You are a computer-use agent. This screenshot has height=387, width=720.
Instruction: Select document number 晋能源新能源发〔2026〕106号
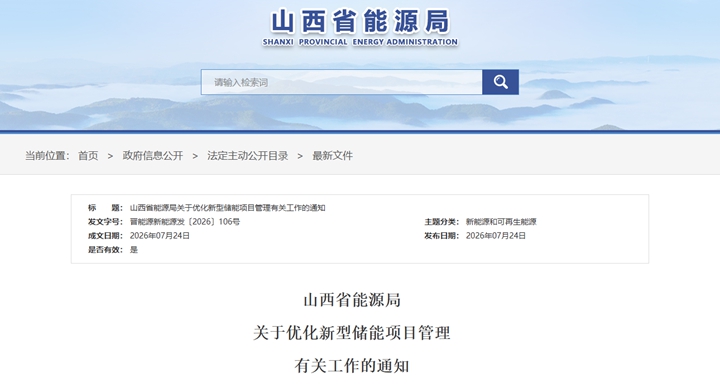click(x=185, y=222)
